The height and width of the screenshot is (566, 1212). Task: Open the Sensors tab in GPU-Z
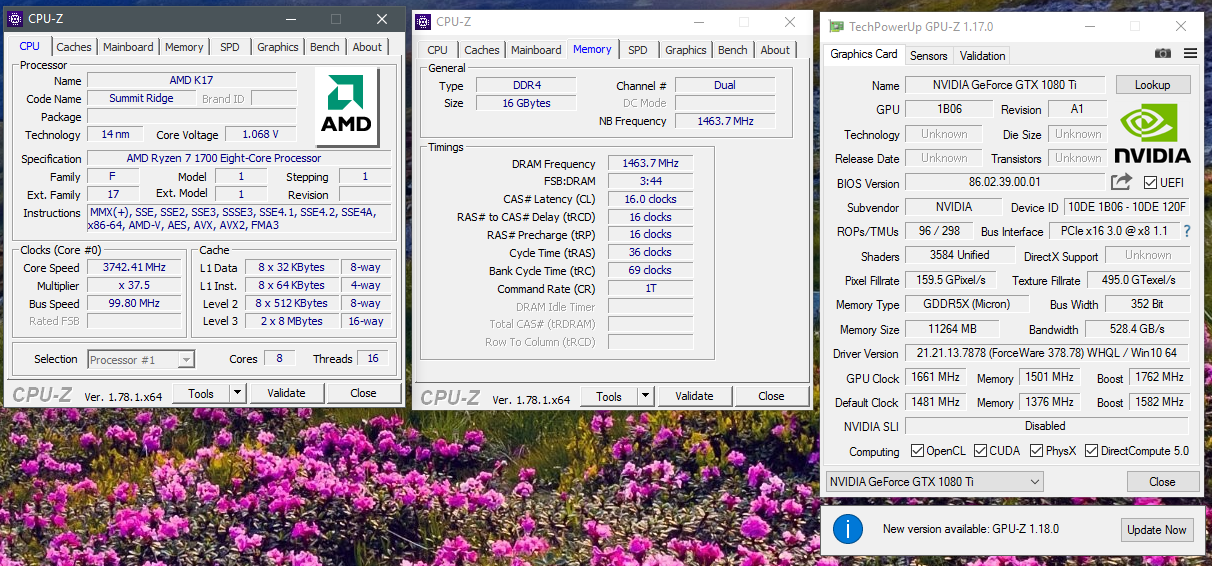(x=929, y=56)
